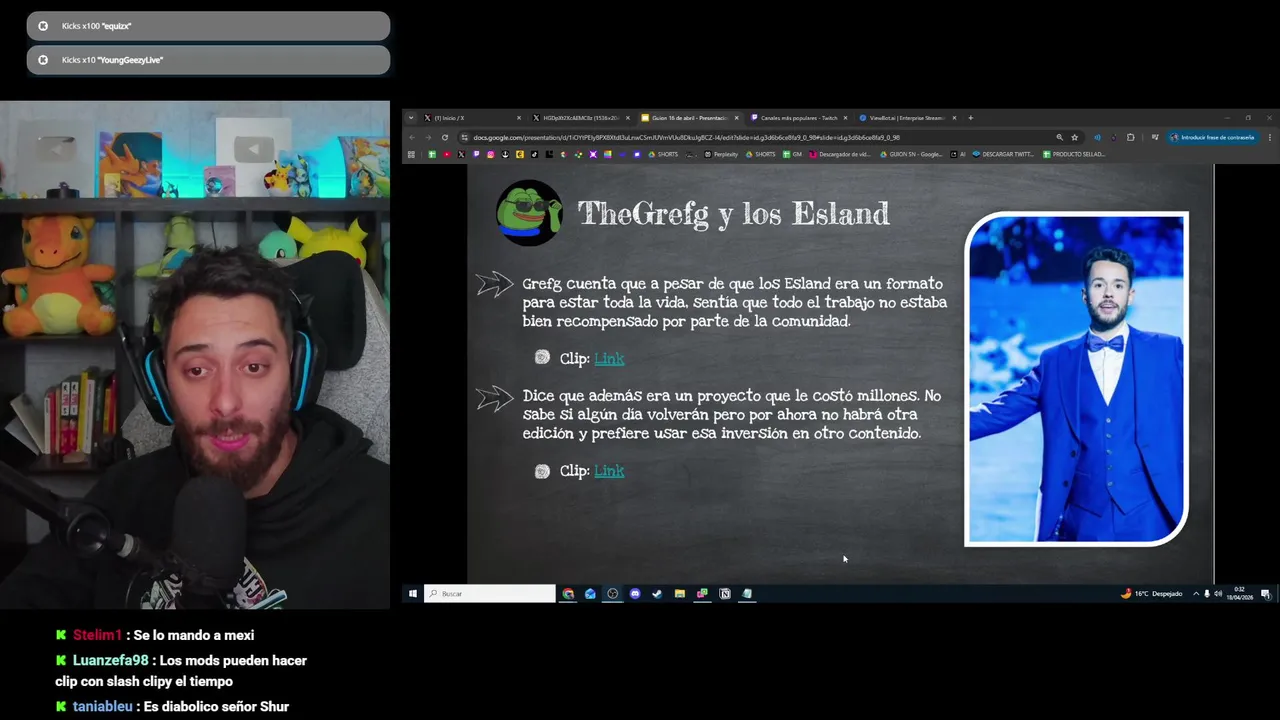Open the 'DESCARGAR TWITT...' bookmark

[1003, 154]
